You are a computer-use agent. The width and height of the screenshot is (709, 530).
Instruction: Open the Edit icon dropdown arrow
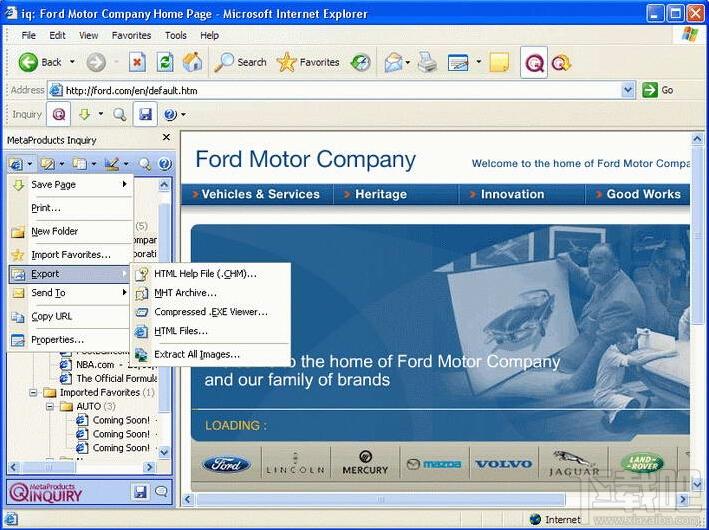(x=478, y=62)
